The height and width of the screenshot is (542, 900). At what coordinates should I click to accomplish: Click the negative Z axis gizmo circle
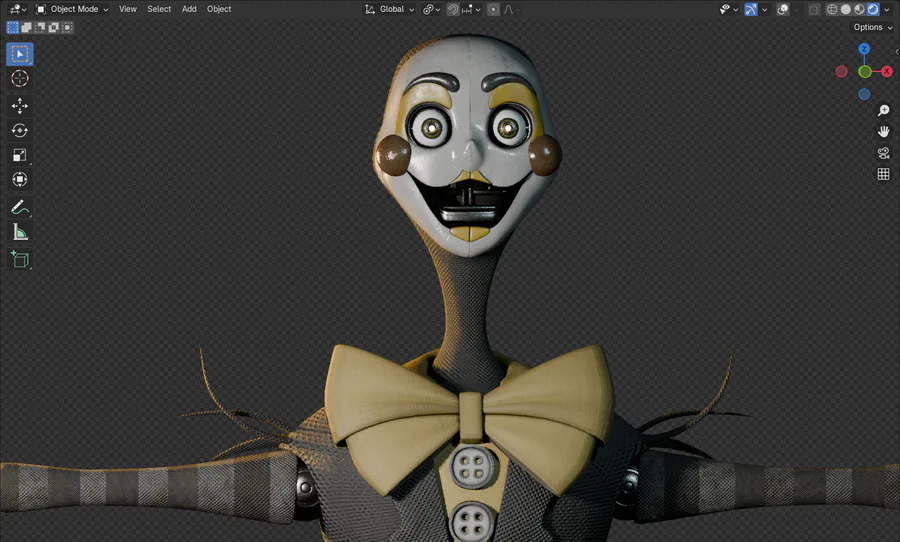[x=864, y=94]
